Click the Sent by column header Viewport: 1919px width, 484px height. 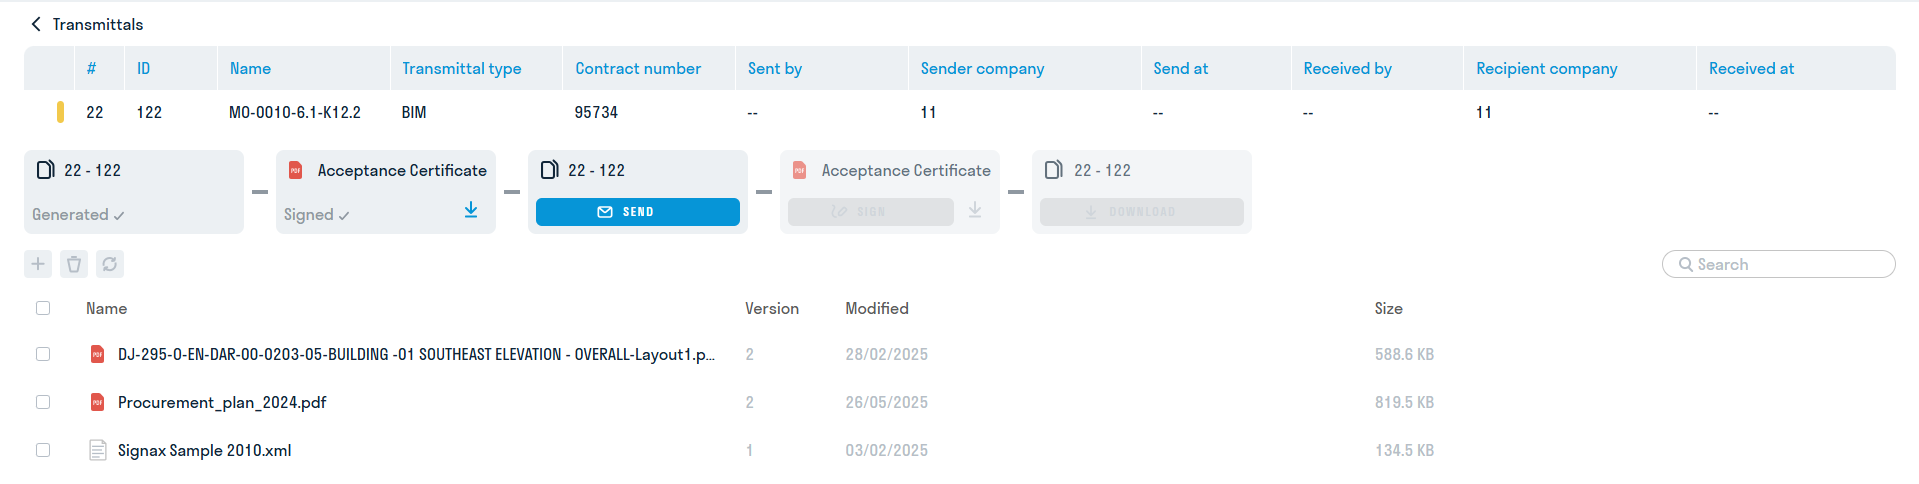coord(775,68)
